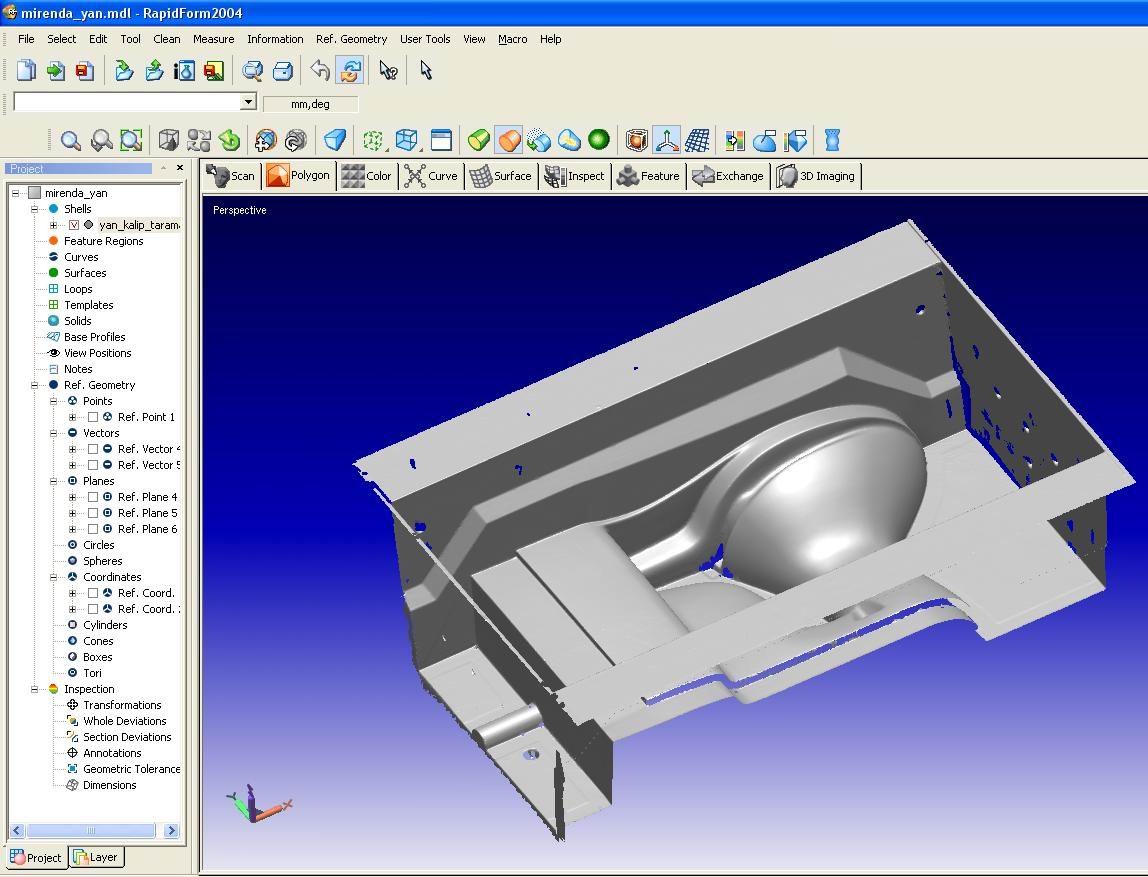Uncheck the yan_kalip_tarama shell visibility checkbox
Viewport: 1148px width, 877px height.
tap(74, 225)
